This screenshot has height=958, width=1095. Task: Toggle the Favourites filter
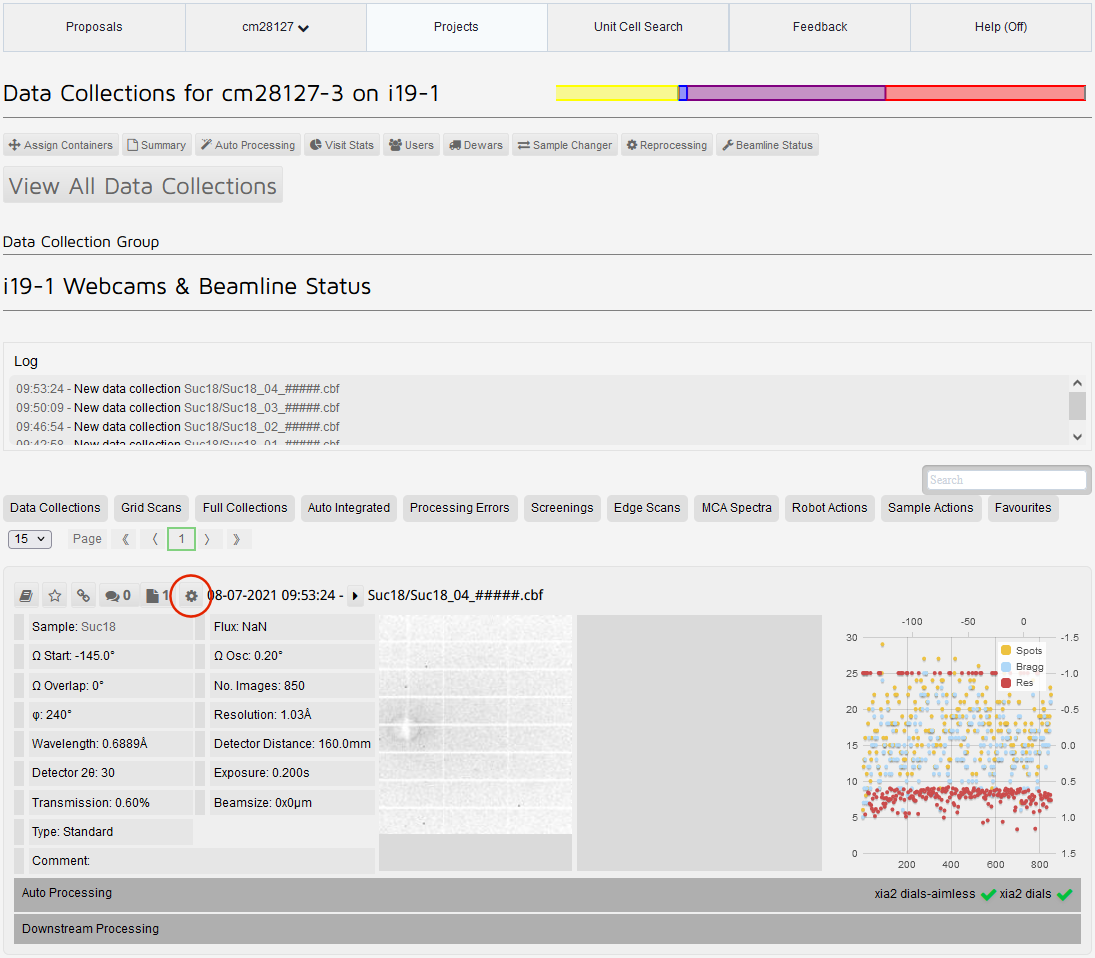1023,508
